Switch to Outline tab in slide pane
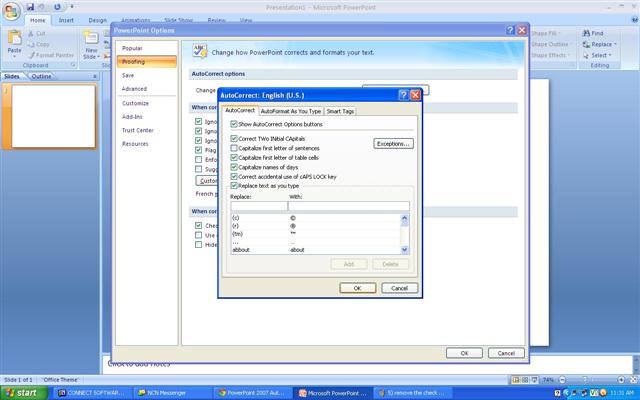The image size is (640, 400). click(x=41, y=76)
